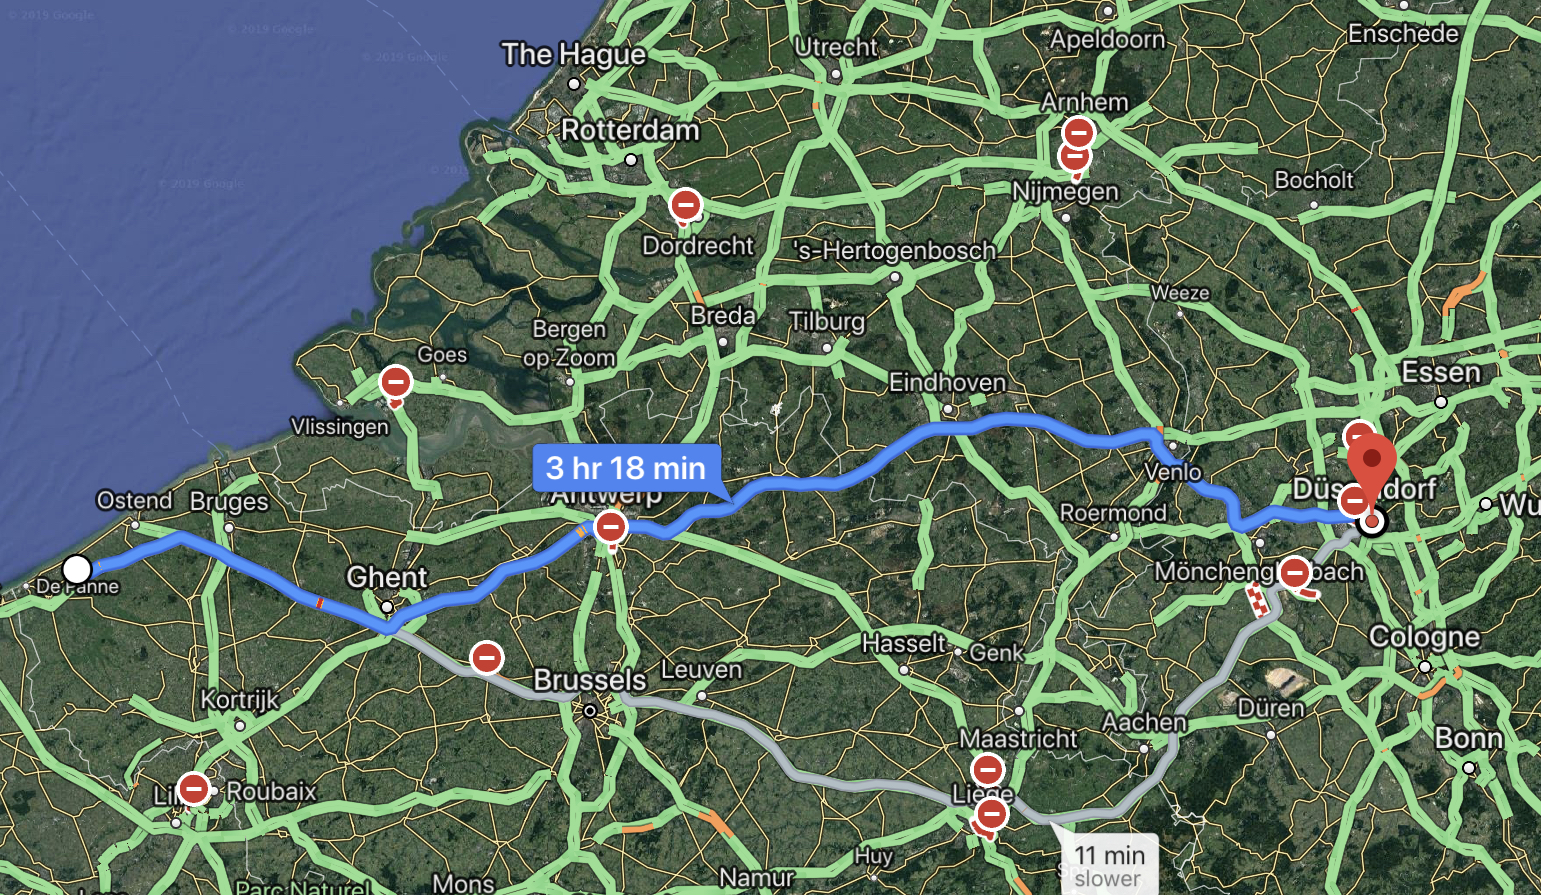
Task: Click the red destination pin at Düsseldorf
Action: [x=1372, y=470]
